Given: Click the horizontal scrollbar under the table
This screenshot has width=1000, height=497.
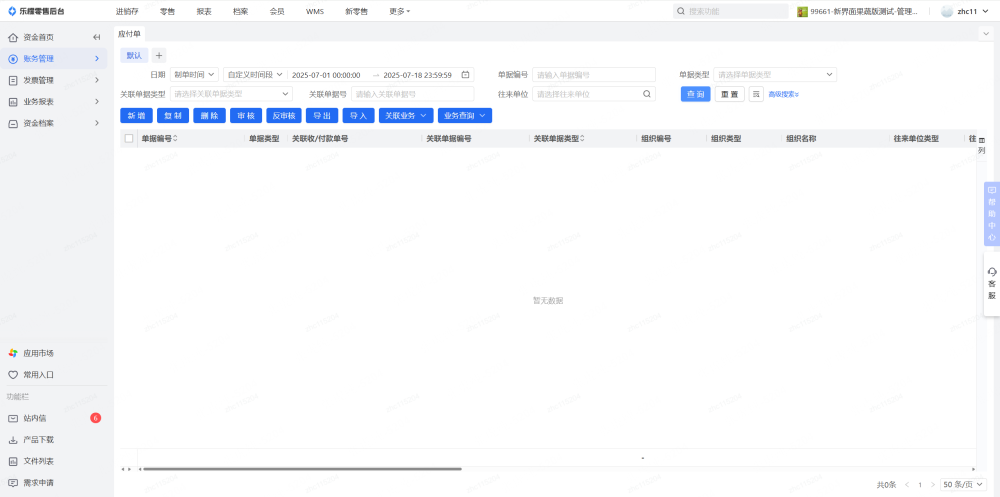Looking at the screenshot, I should click(300, 468).
